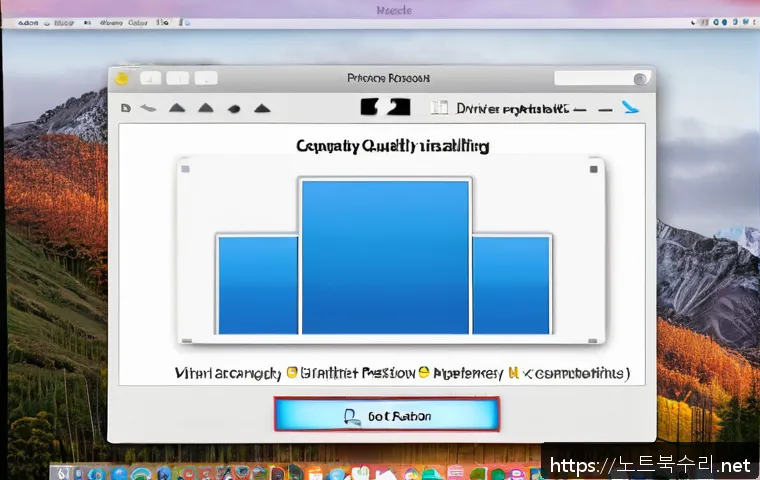This screenshot has width=760, height=480.
Task: Select the tall center blue bar in the chart
Action: [385, 256]
